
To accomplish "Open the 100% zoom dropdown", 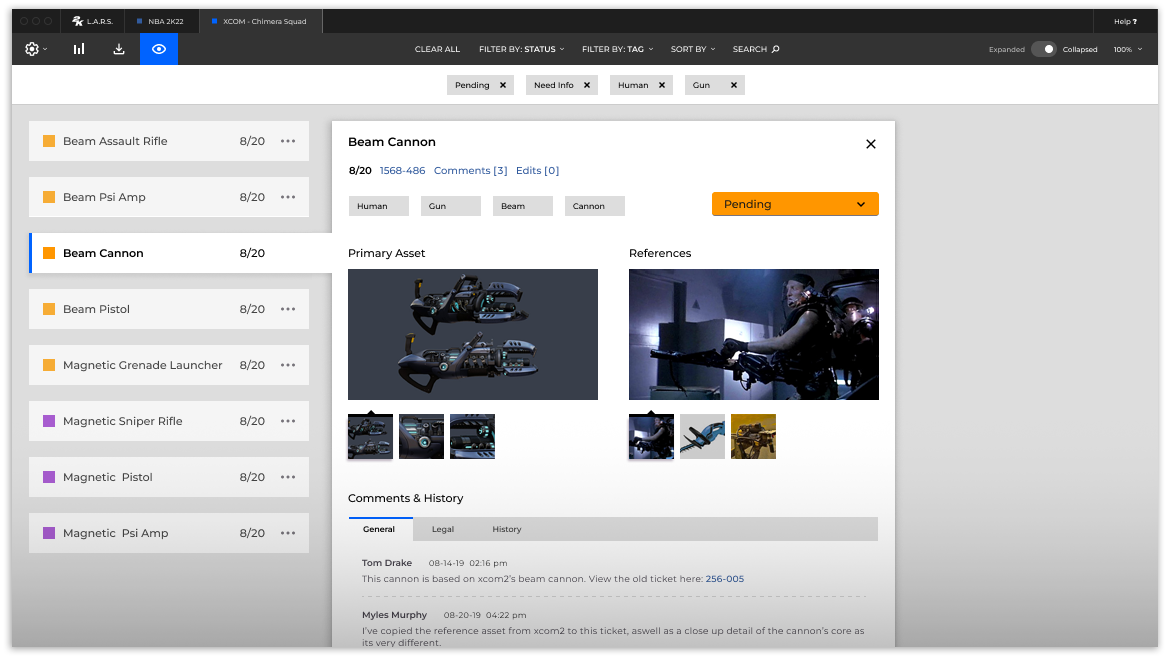I will coord(1127,49).
